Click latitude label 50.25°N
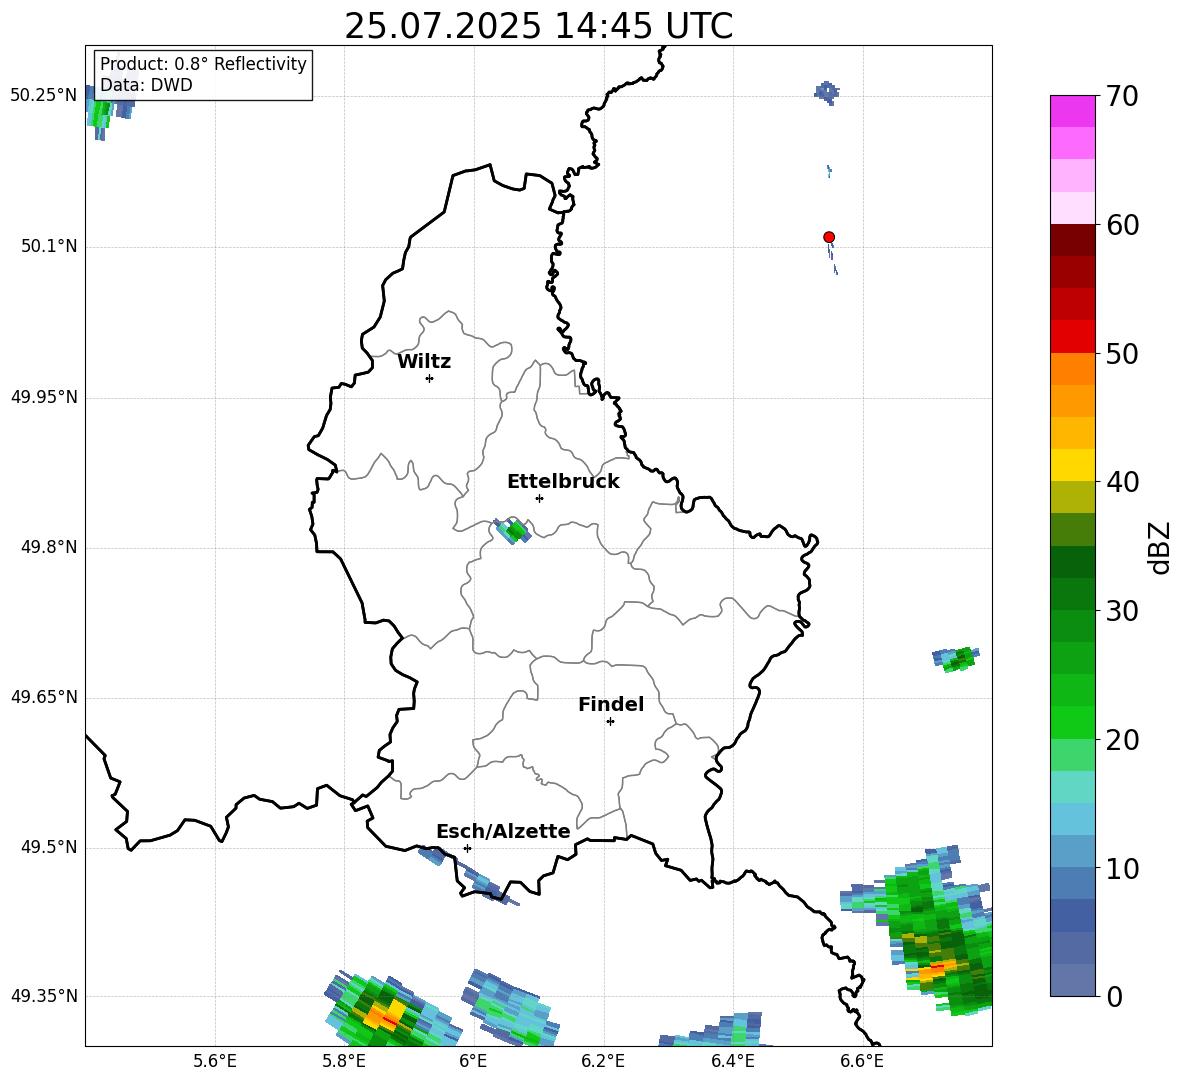This screenshot has width=1184, height=1081. click(44, 96)
